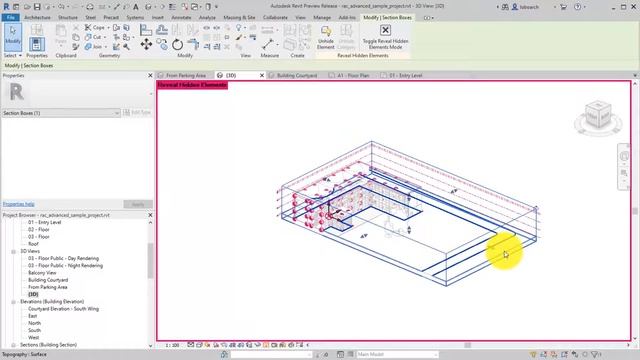Open the Annotate ribbon tab
This screenshot has width=640, height=360.
[181, 18]
